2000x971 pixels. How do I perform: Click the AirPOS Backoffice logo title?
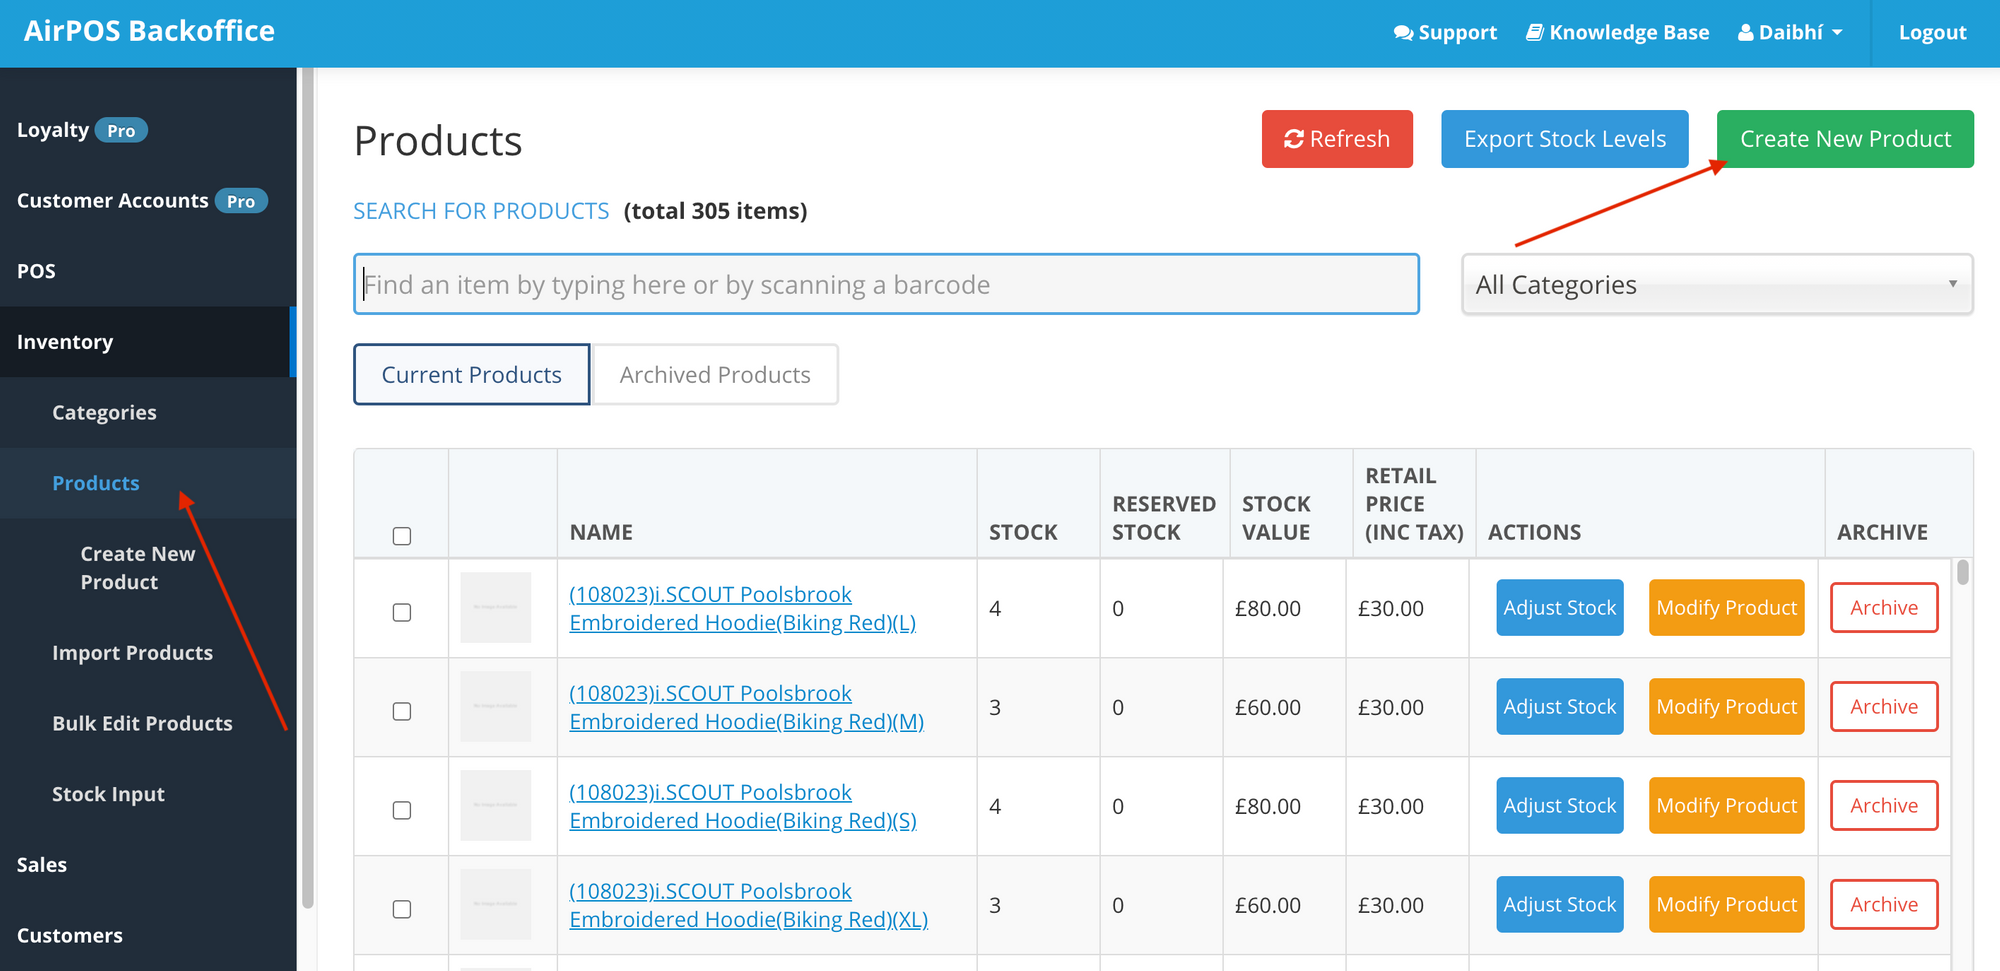[149, 31]
